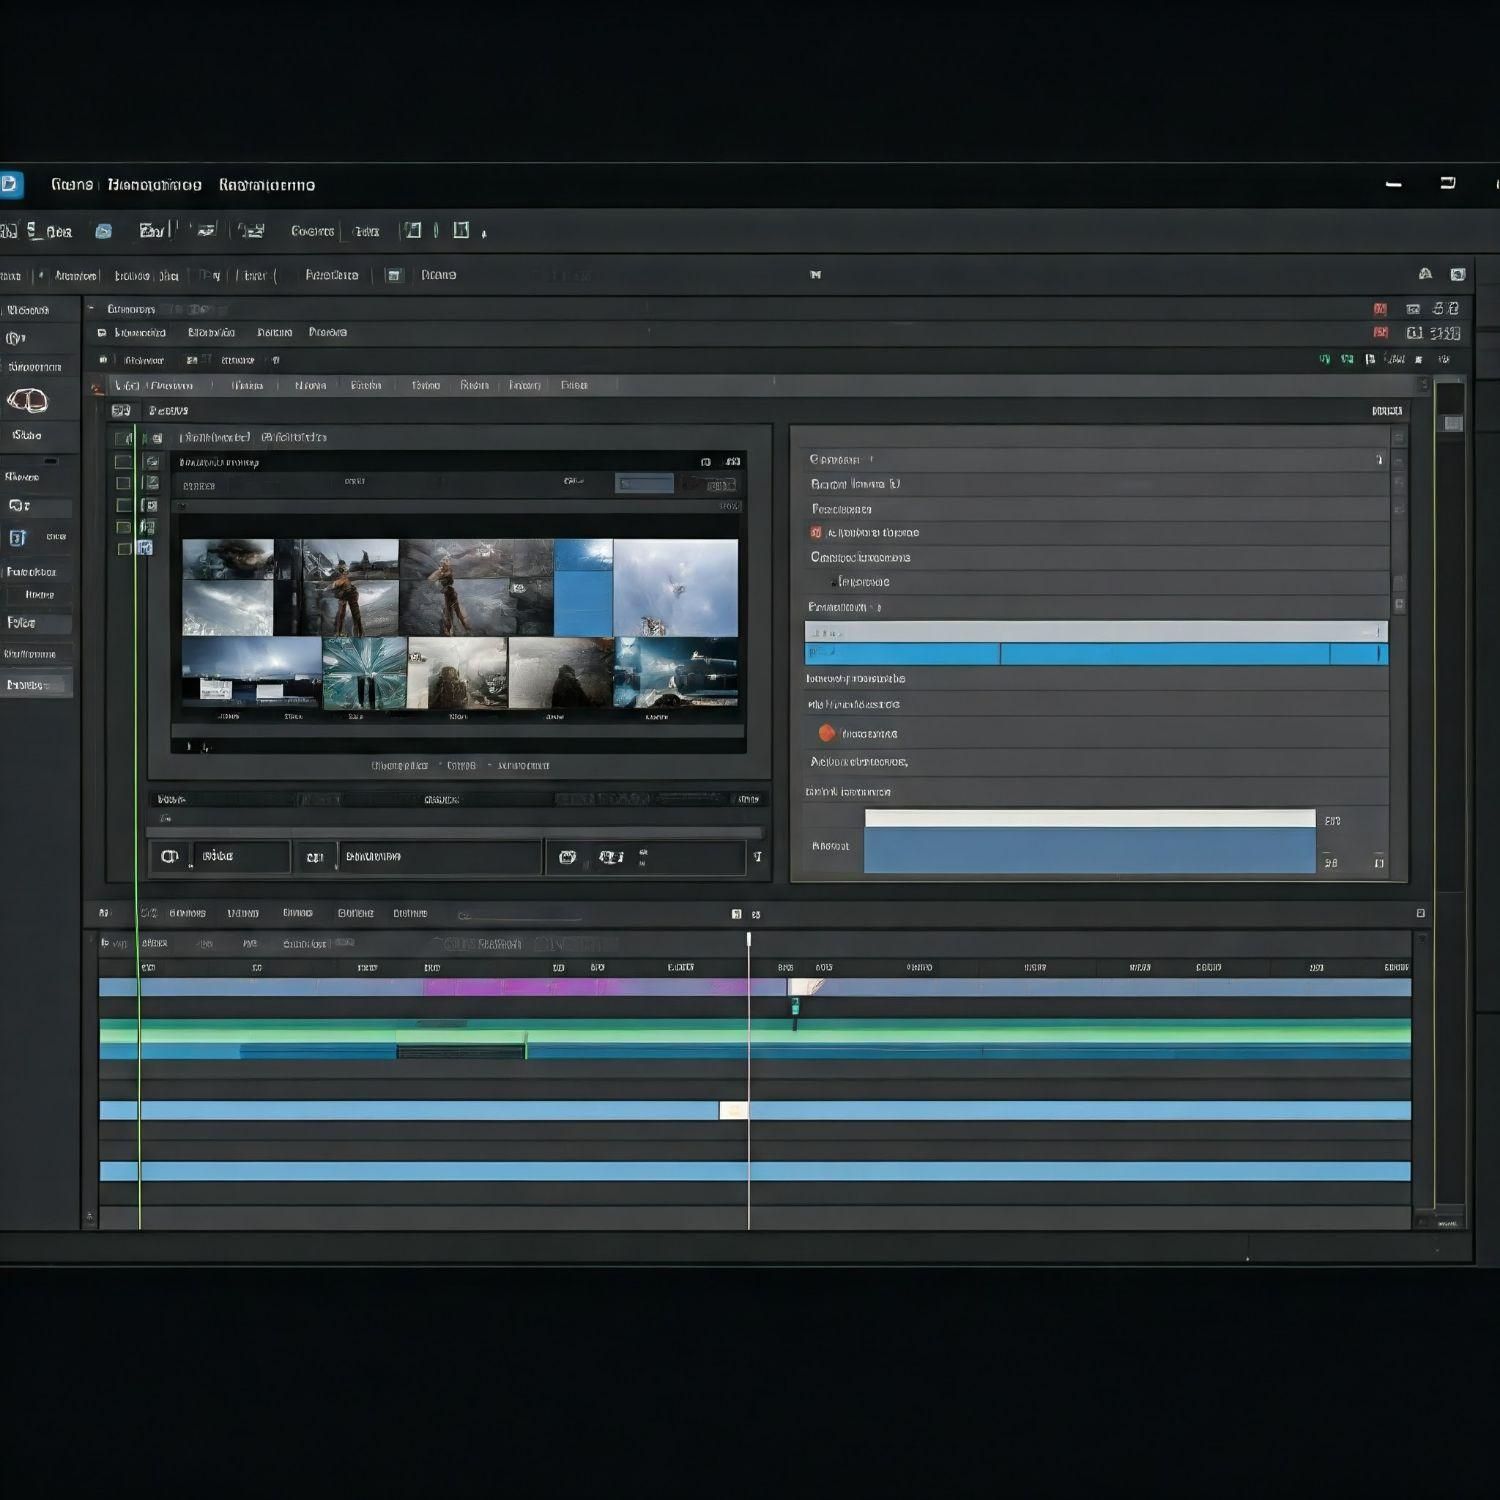Click the white playhead handle on the timeline ruler

click(749, 940)
